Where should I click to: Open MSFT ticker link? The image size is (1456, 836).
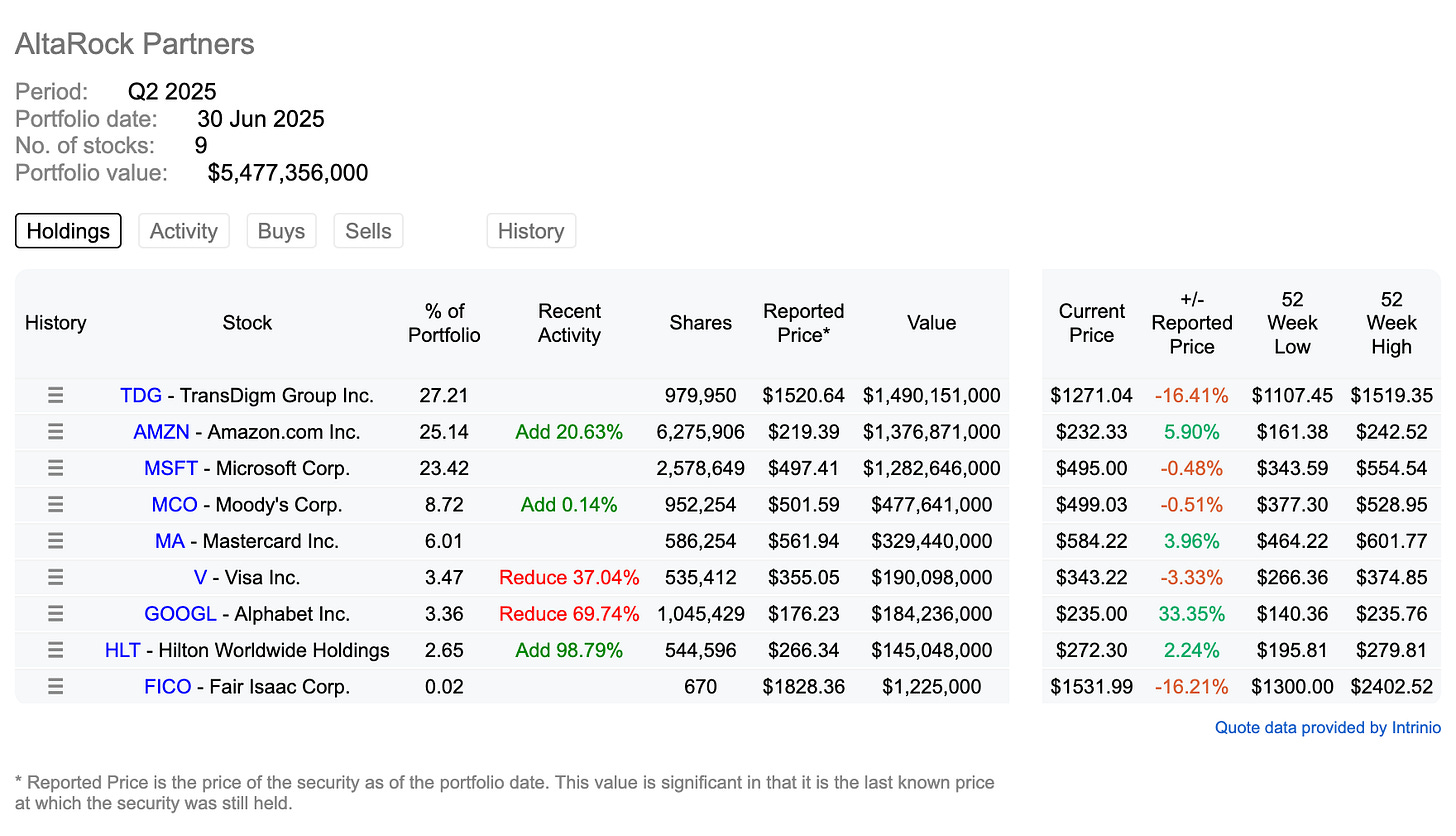tap(171, 468)
